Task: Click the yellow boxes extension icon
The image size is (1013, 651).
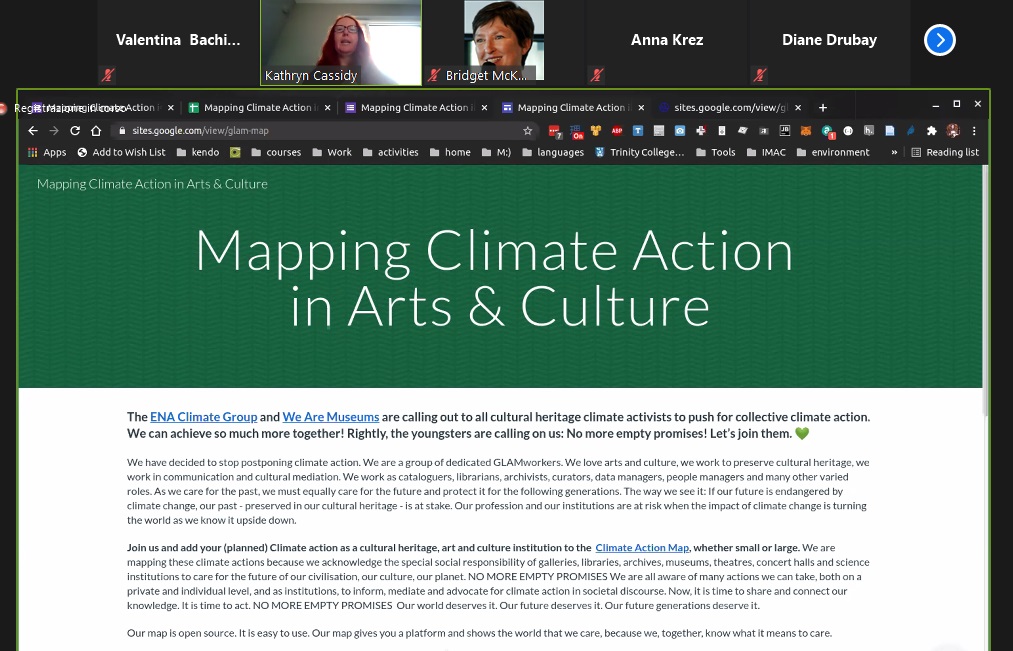Action: tap(596, 130)
